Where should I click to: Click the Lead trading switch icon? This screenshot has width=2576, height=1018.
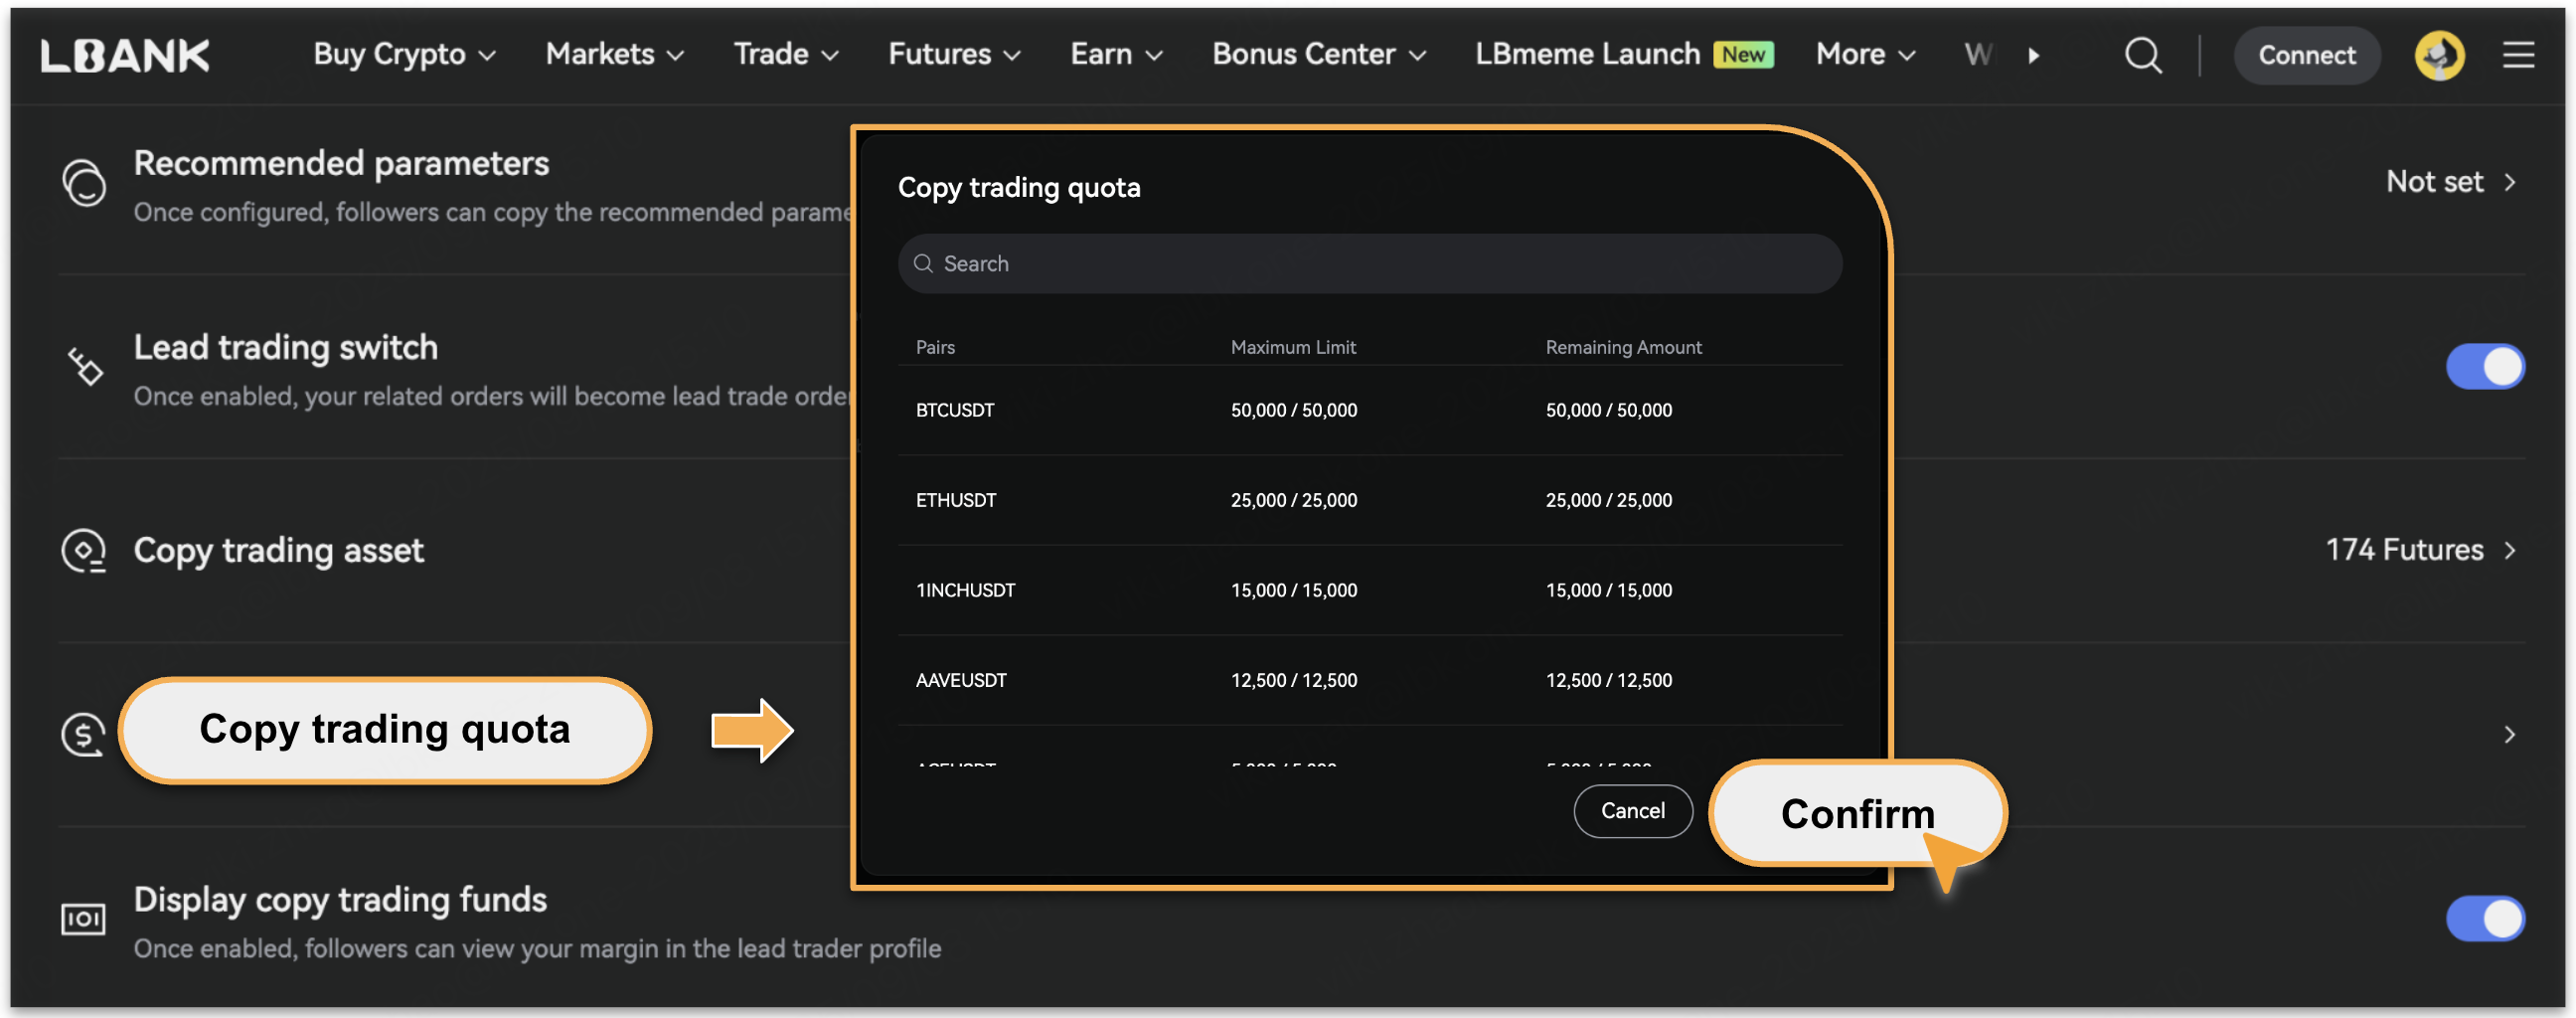84,367
